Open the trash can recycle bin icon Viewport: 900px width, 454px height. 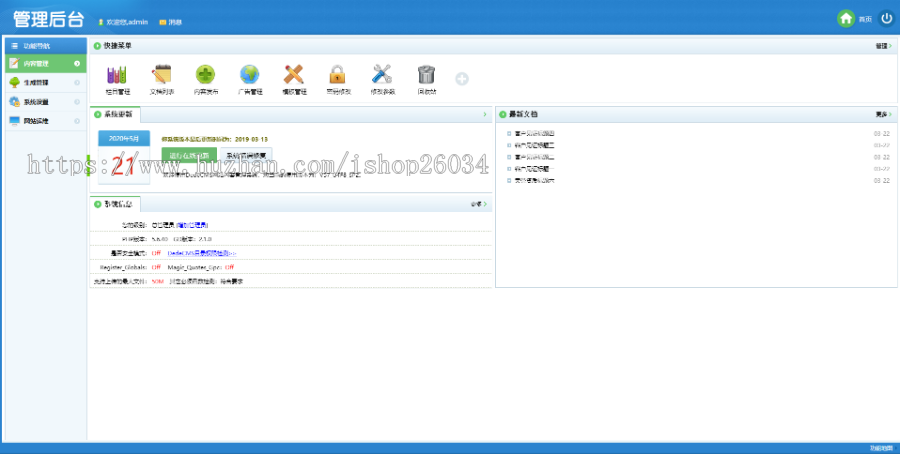[426, 75]
